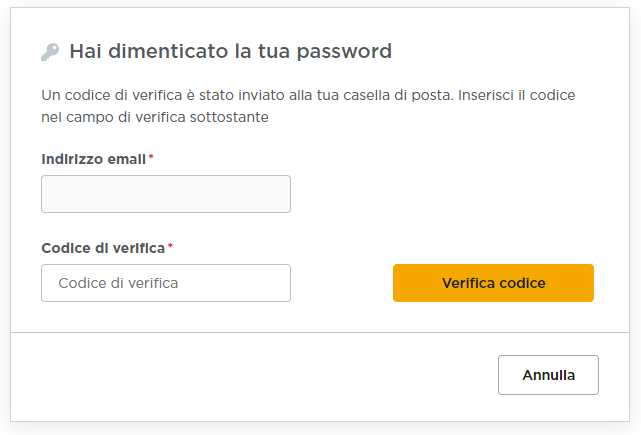641x435 pixels.
Task: Cancel the password reset dialog
Action: point(548,375)
